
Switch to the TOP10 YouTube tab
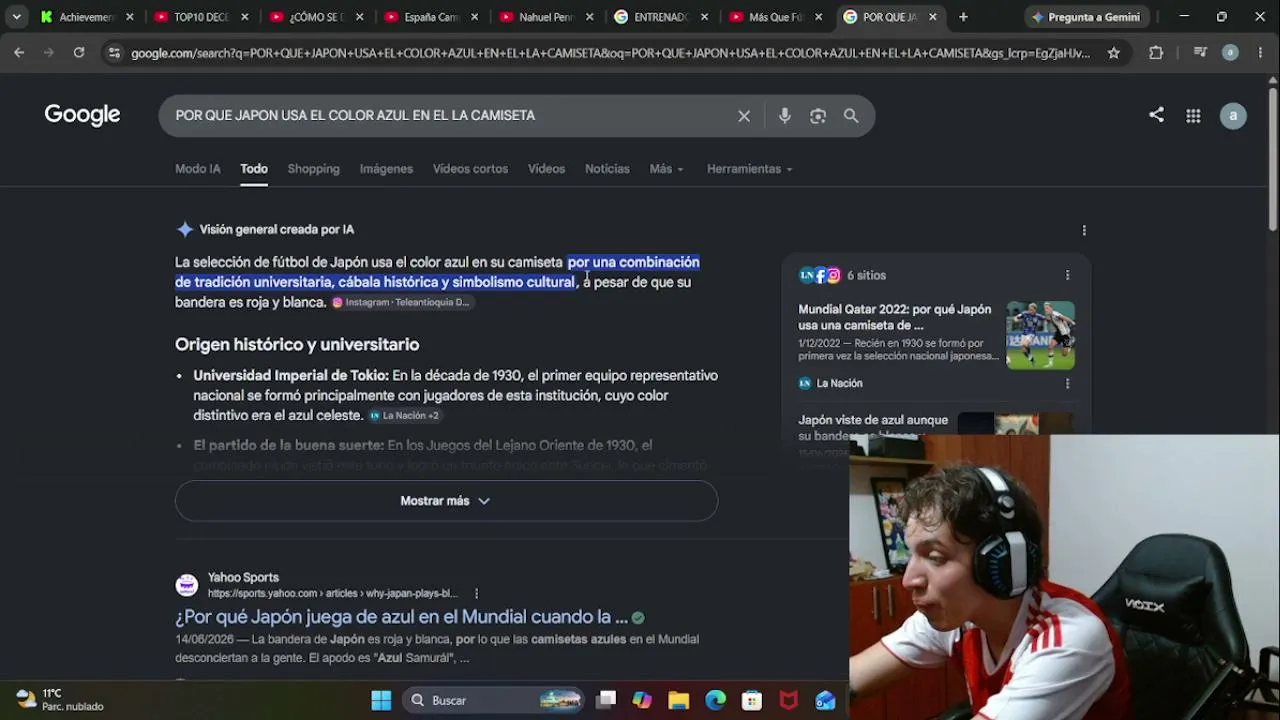tap(202, 17)
